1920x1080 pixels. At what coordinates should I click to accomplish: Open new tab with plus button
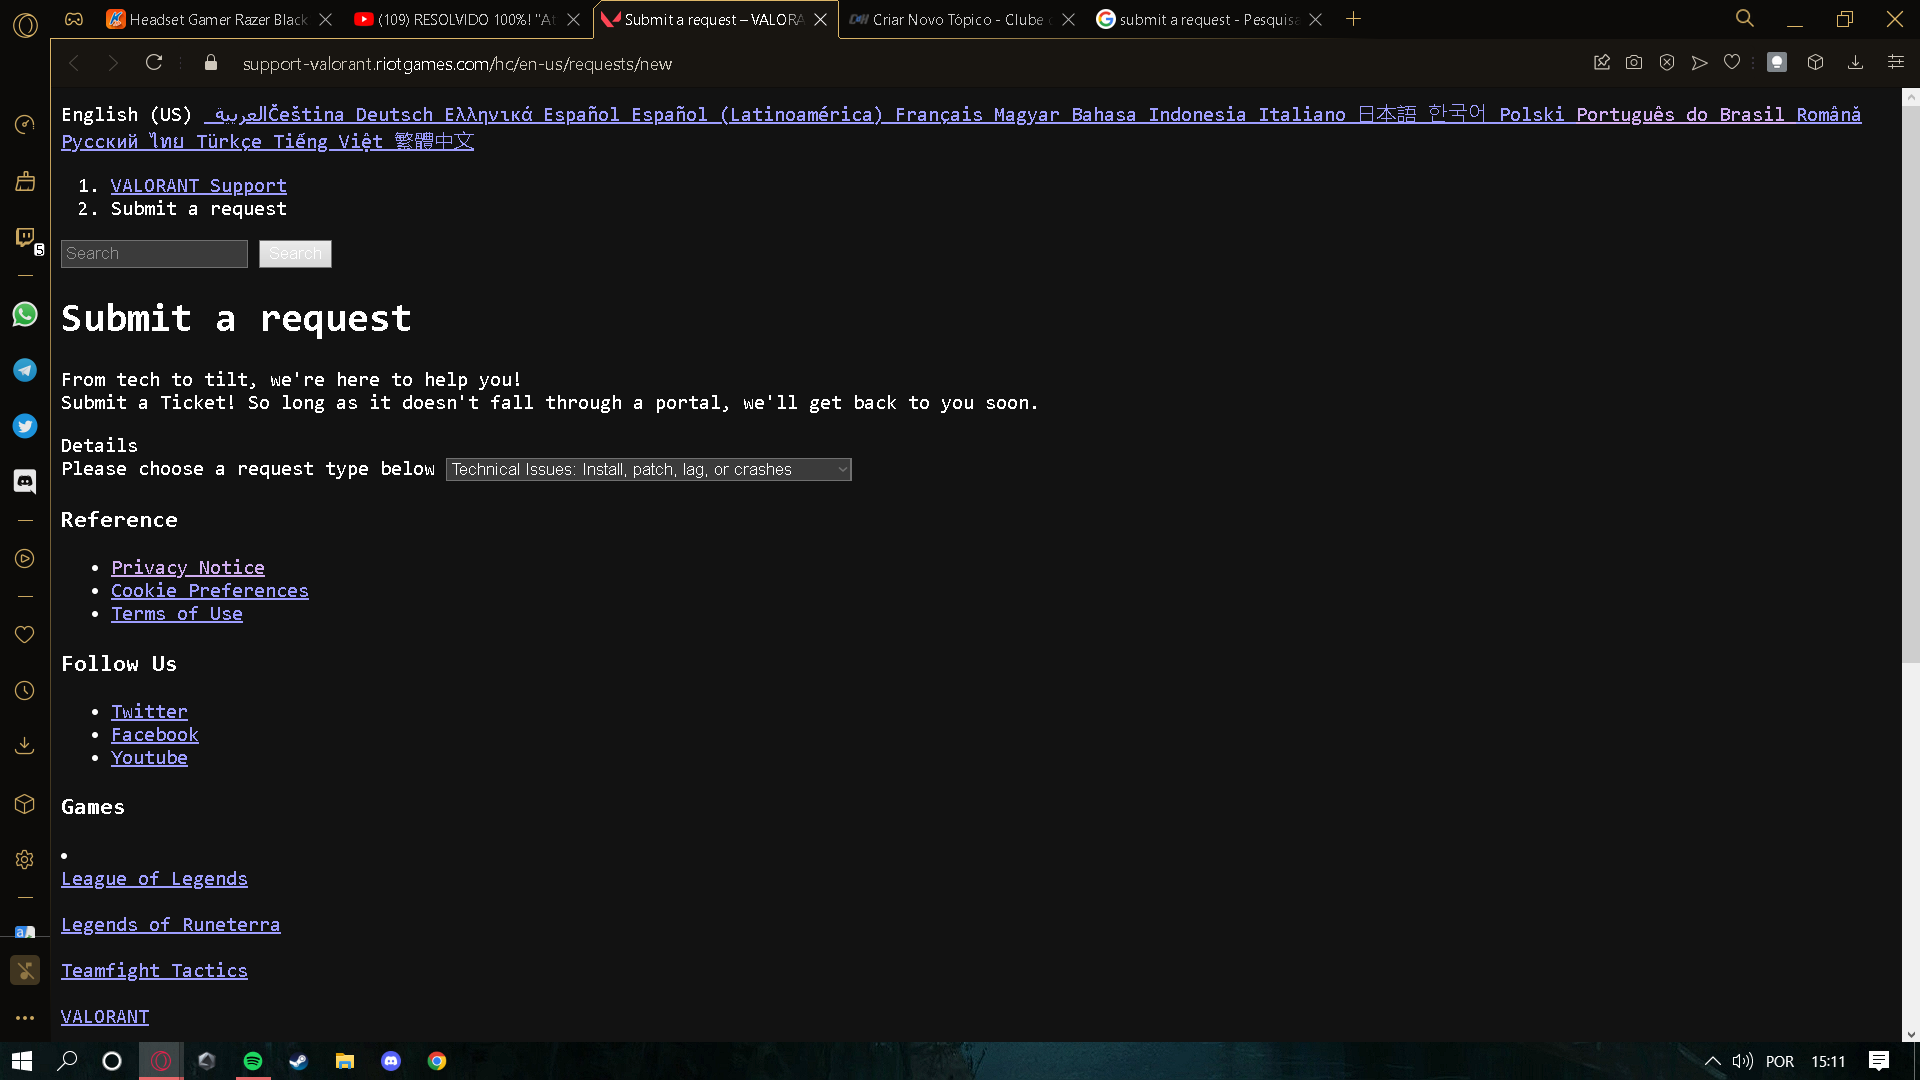[x=1353, y=19]
